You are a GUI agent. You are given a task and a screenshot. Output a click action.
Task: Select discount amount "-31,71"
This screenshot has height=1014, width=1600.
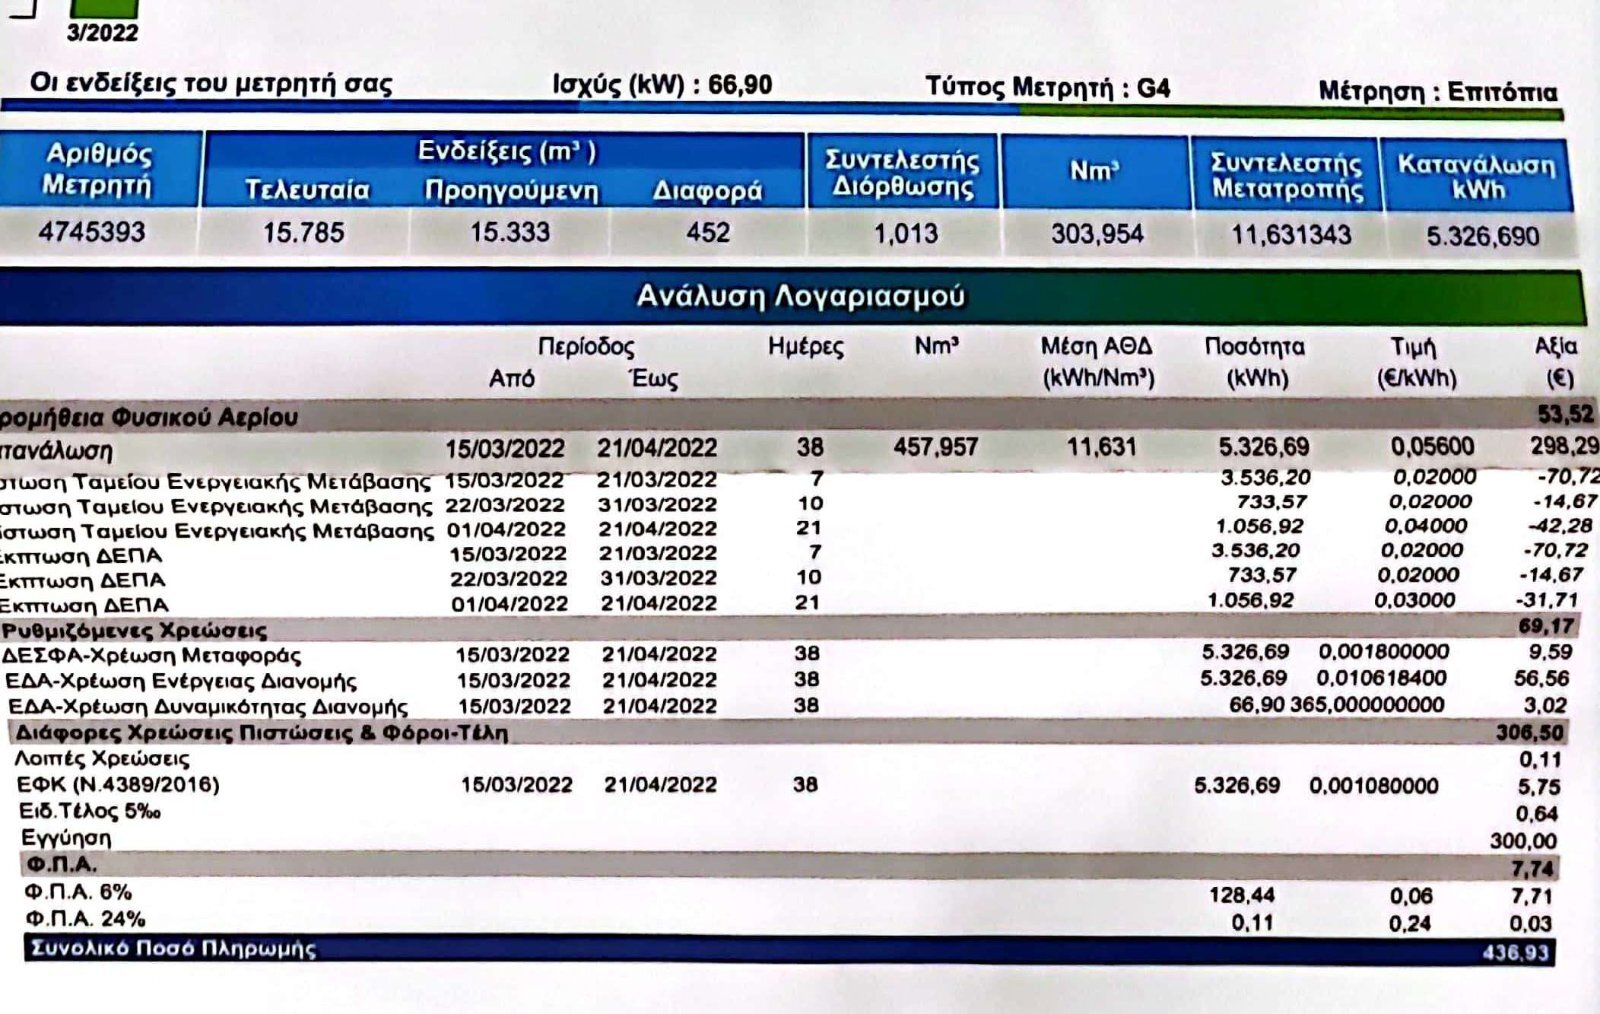pyautogui.click(x=1548, y=600)
